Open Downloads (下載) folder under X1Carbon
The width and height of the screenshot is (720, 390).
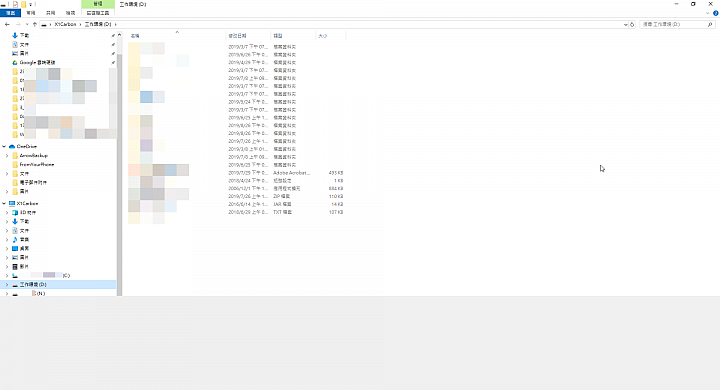[24, 221]
